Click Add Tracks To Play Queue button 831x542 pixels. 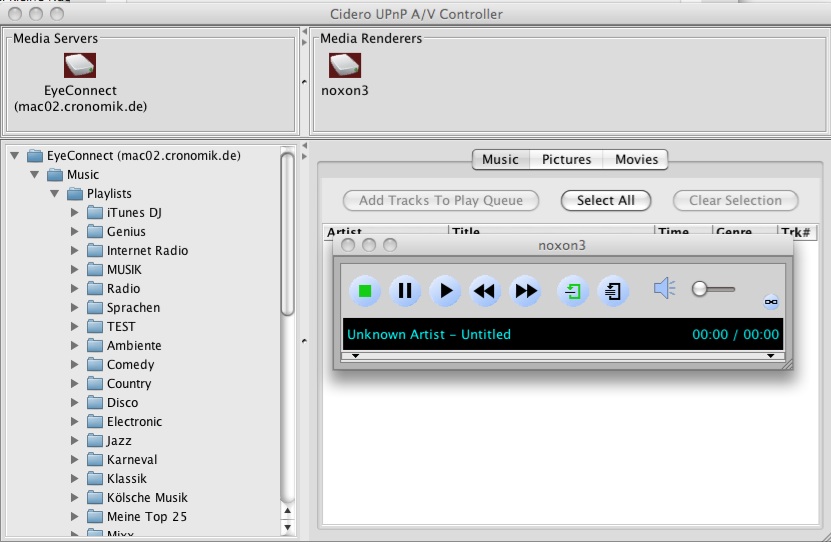point(441,200)
